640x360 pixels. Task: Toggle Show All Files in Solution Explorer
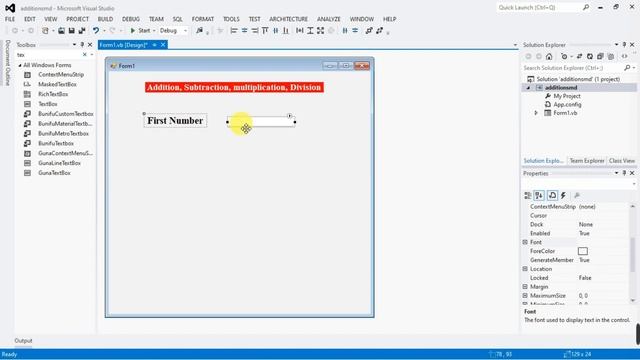[611, 56]
